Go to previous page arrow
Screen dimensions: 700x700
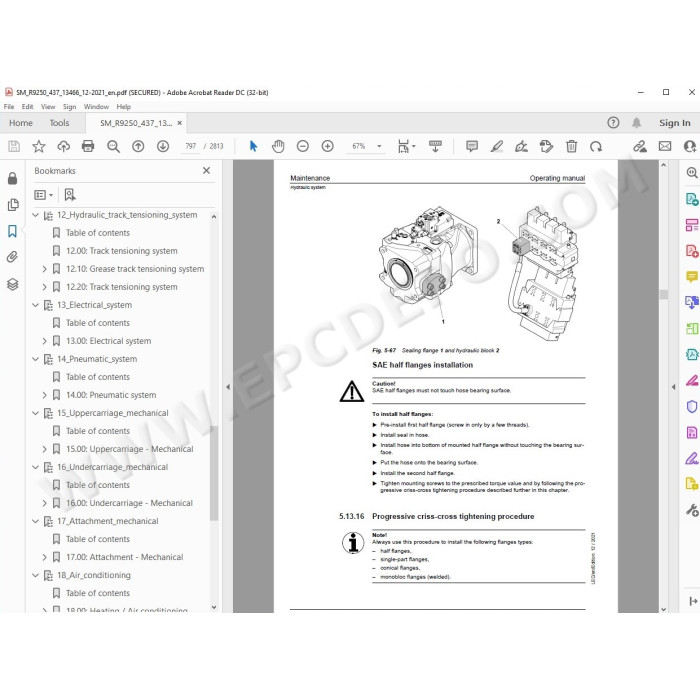(138, 146)
